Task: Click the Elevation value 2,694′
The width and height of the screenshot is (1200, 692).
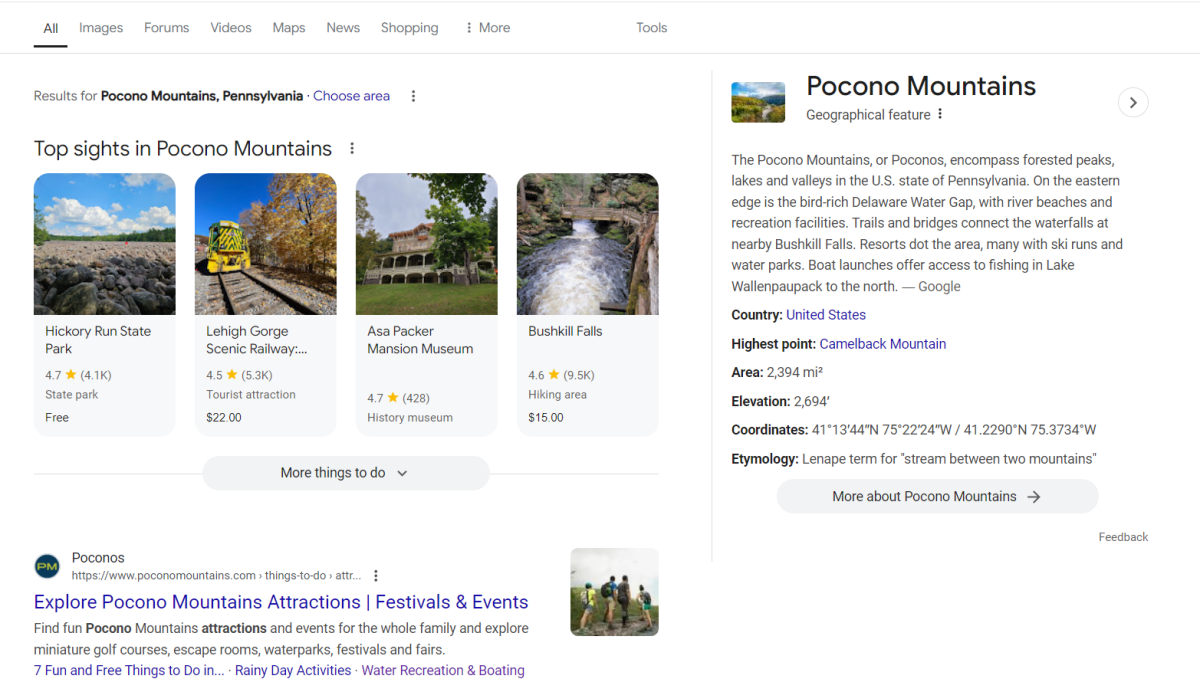Action: tap(812, 402)
